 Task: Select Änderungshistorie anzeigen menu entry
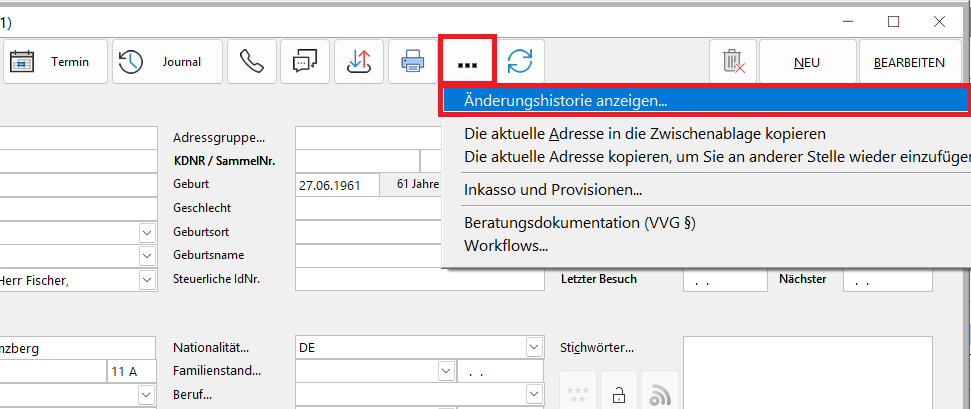[566, 100]
